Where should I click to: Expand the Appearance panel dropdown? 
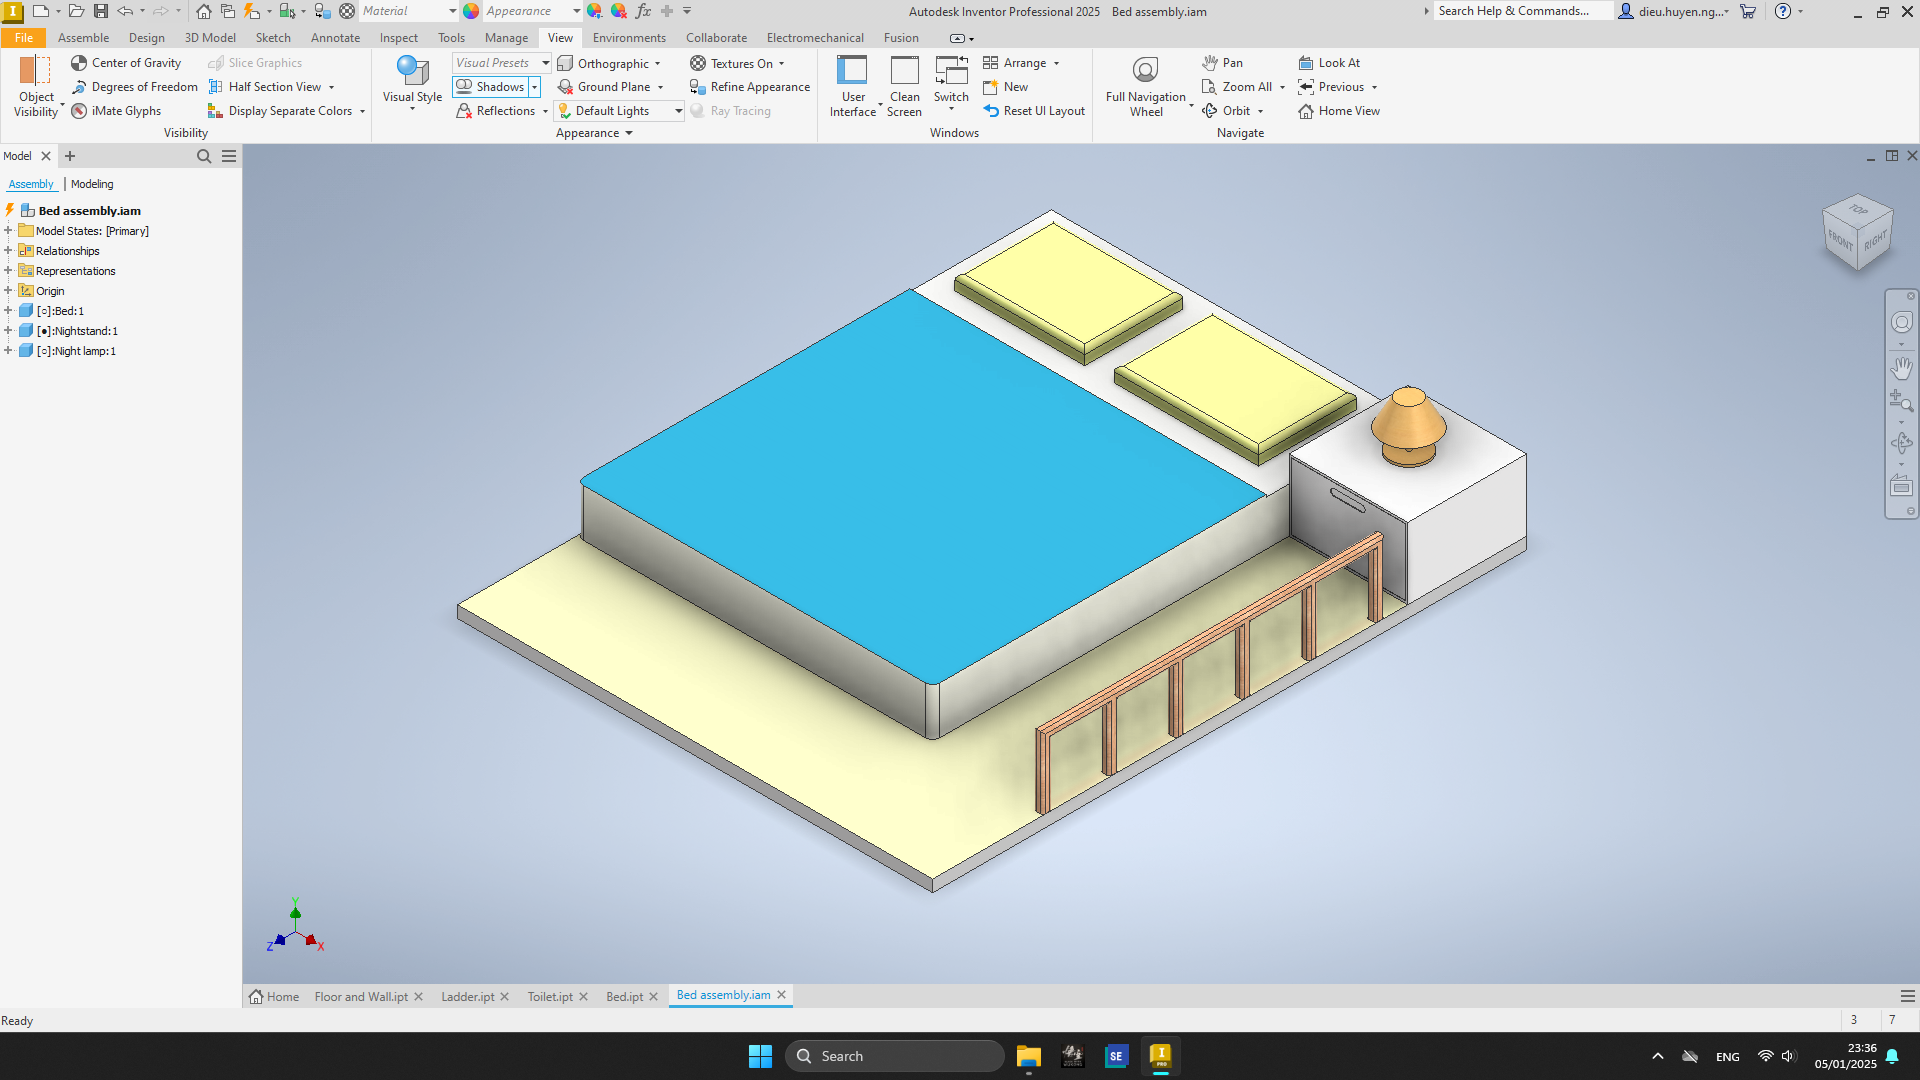point(594,133)
